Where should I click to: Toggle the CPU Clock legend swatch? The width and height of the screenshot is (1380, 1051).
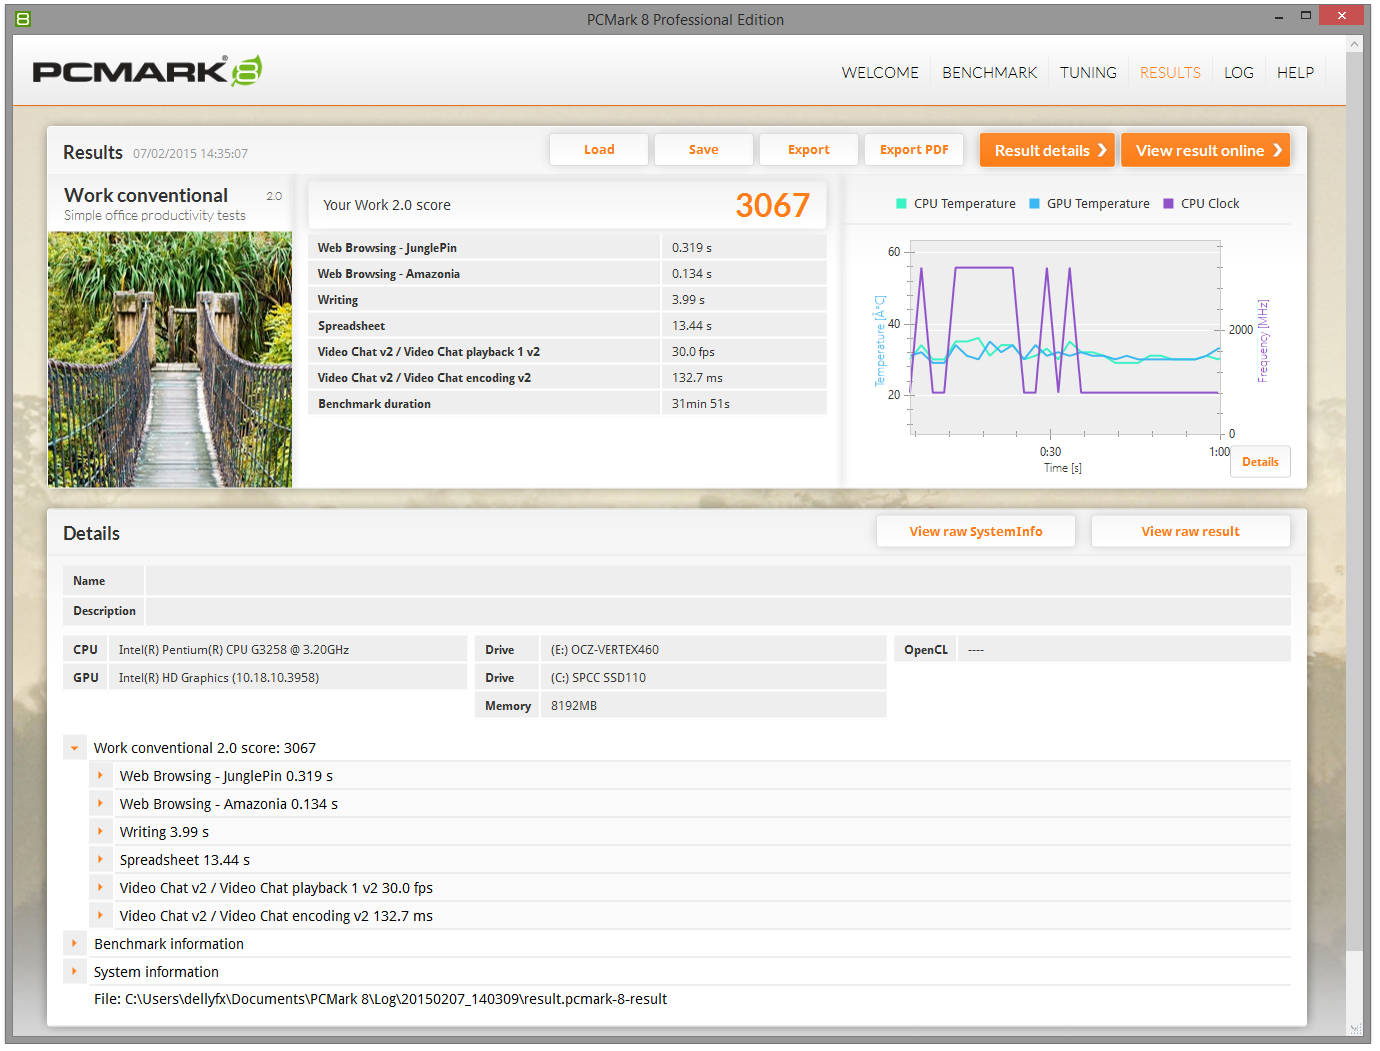(x=1168, y=204)
